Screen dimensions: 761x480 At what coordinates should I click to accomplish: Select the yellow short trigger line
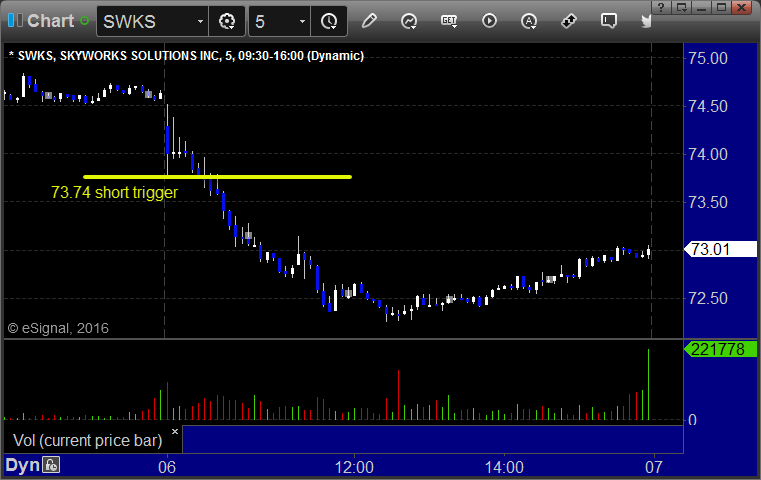click(x=217, y=177)
